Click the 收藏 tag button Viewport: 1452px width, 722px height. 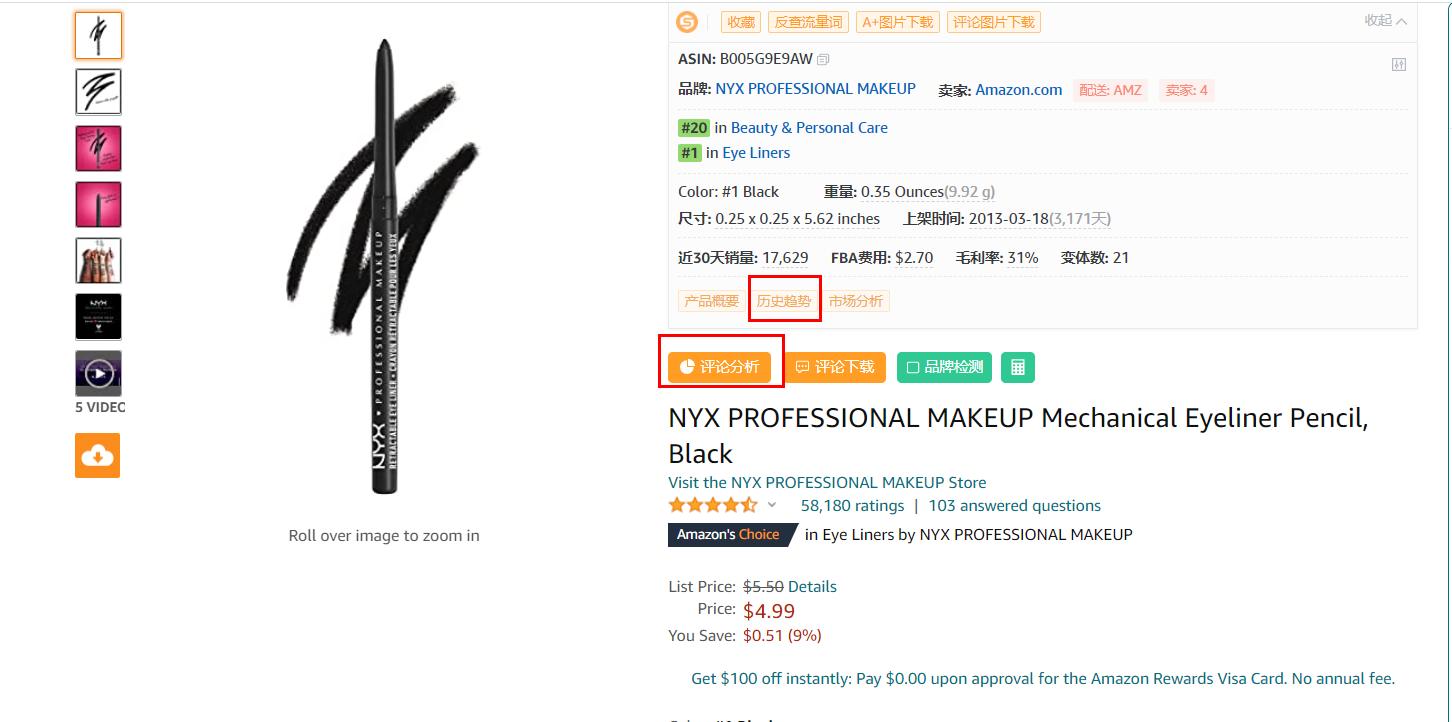[741, 22]
